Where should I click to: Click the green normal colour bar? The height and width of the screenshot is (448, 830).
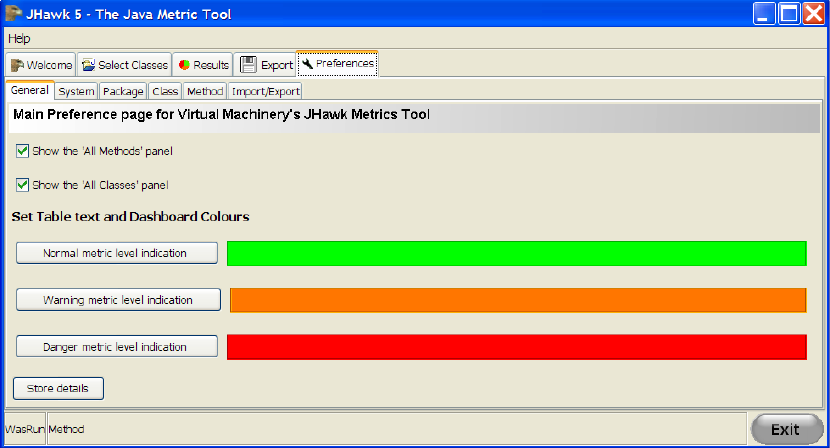click(517, 253)
